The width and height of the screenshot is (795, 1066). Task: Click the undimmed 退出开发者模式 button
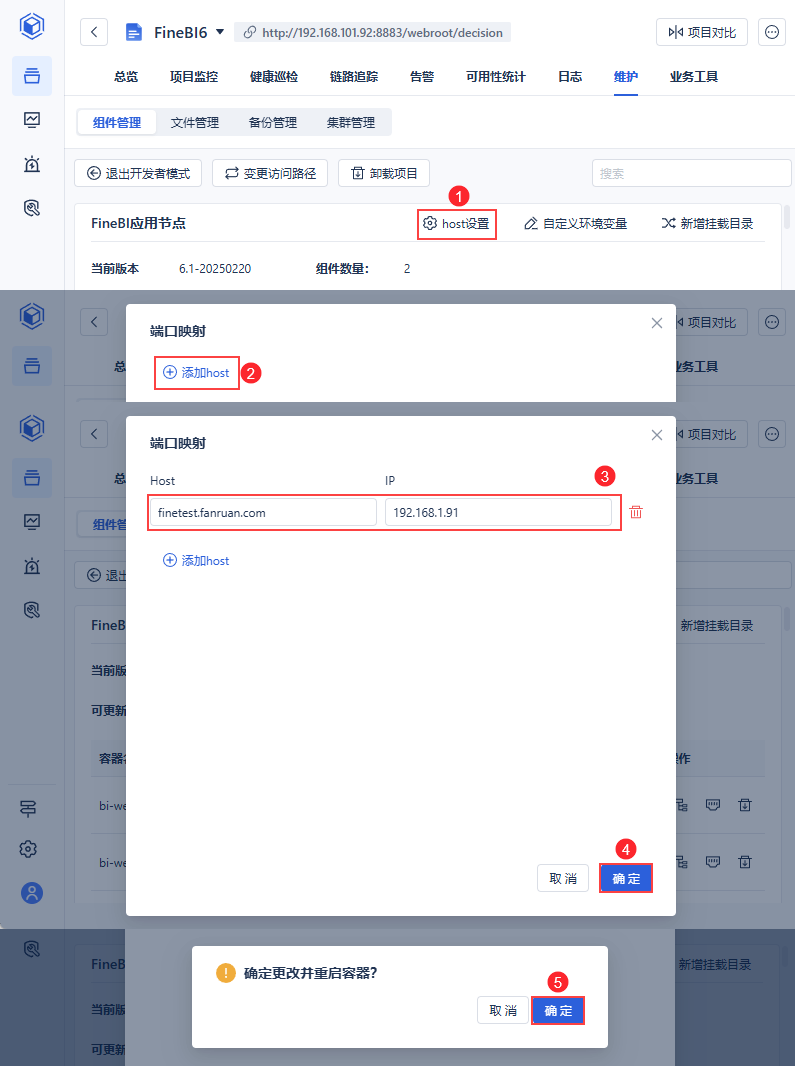(x=138, y=173)
